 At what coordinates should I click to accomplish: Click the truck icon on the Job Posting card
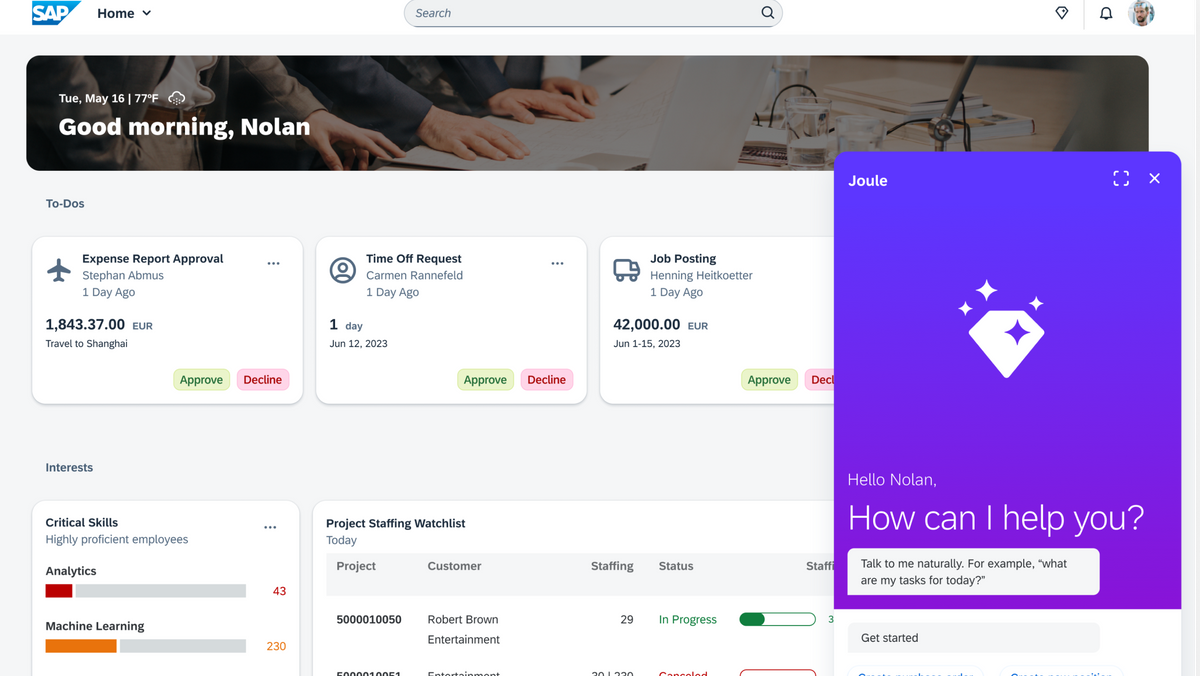[x=627, y=270]
